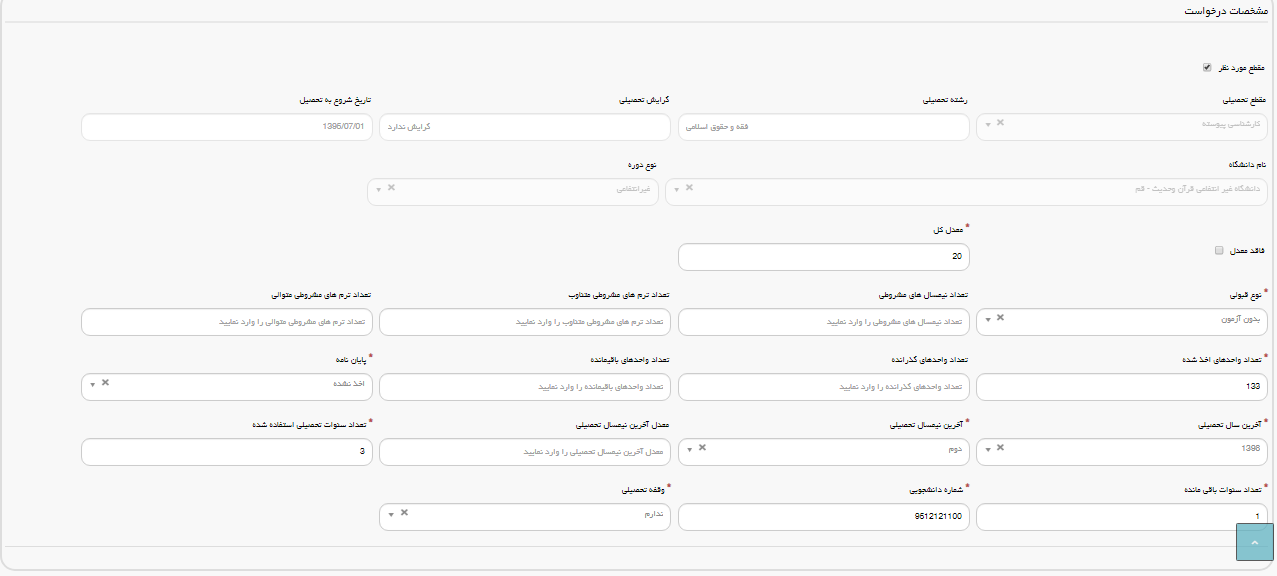Viewport: 1277px width, 576px height.
Task: Open the آخرین نیمسال تحصیلی dropdown arrow
Action: (x=690, y=451)
